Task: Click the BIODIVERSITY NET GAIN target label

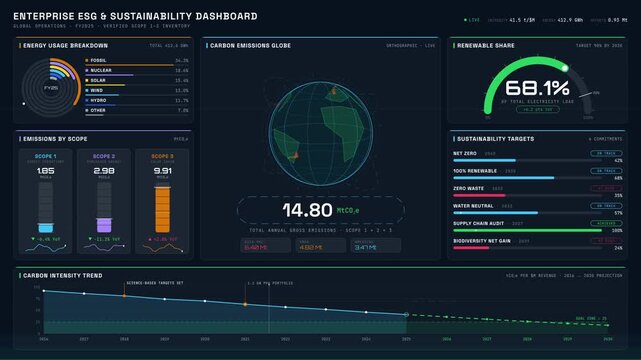Action: (x=482, y=241)
